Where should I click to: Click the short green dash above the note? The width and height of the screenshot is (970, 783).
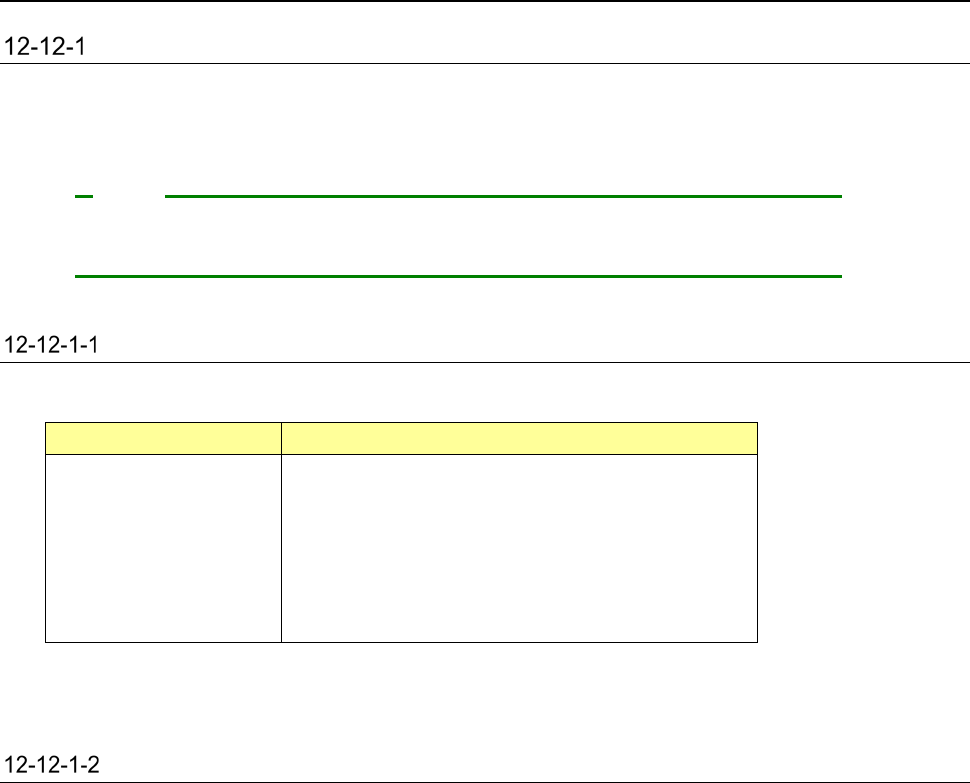[84, 197]
